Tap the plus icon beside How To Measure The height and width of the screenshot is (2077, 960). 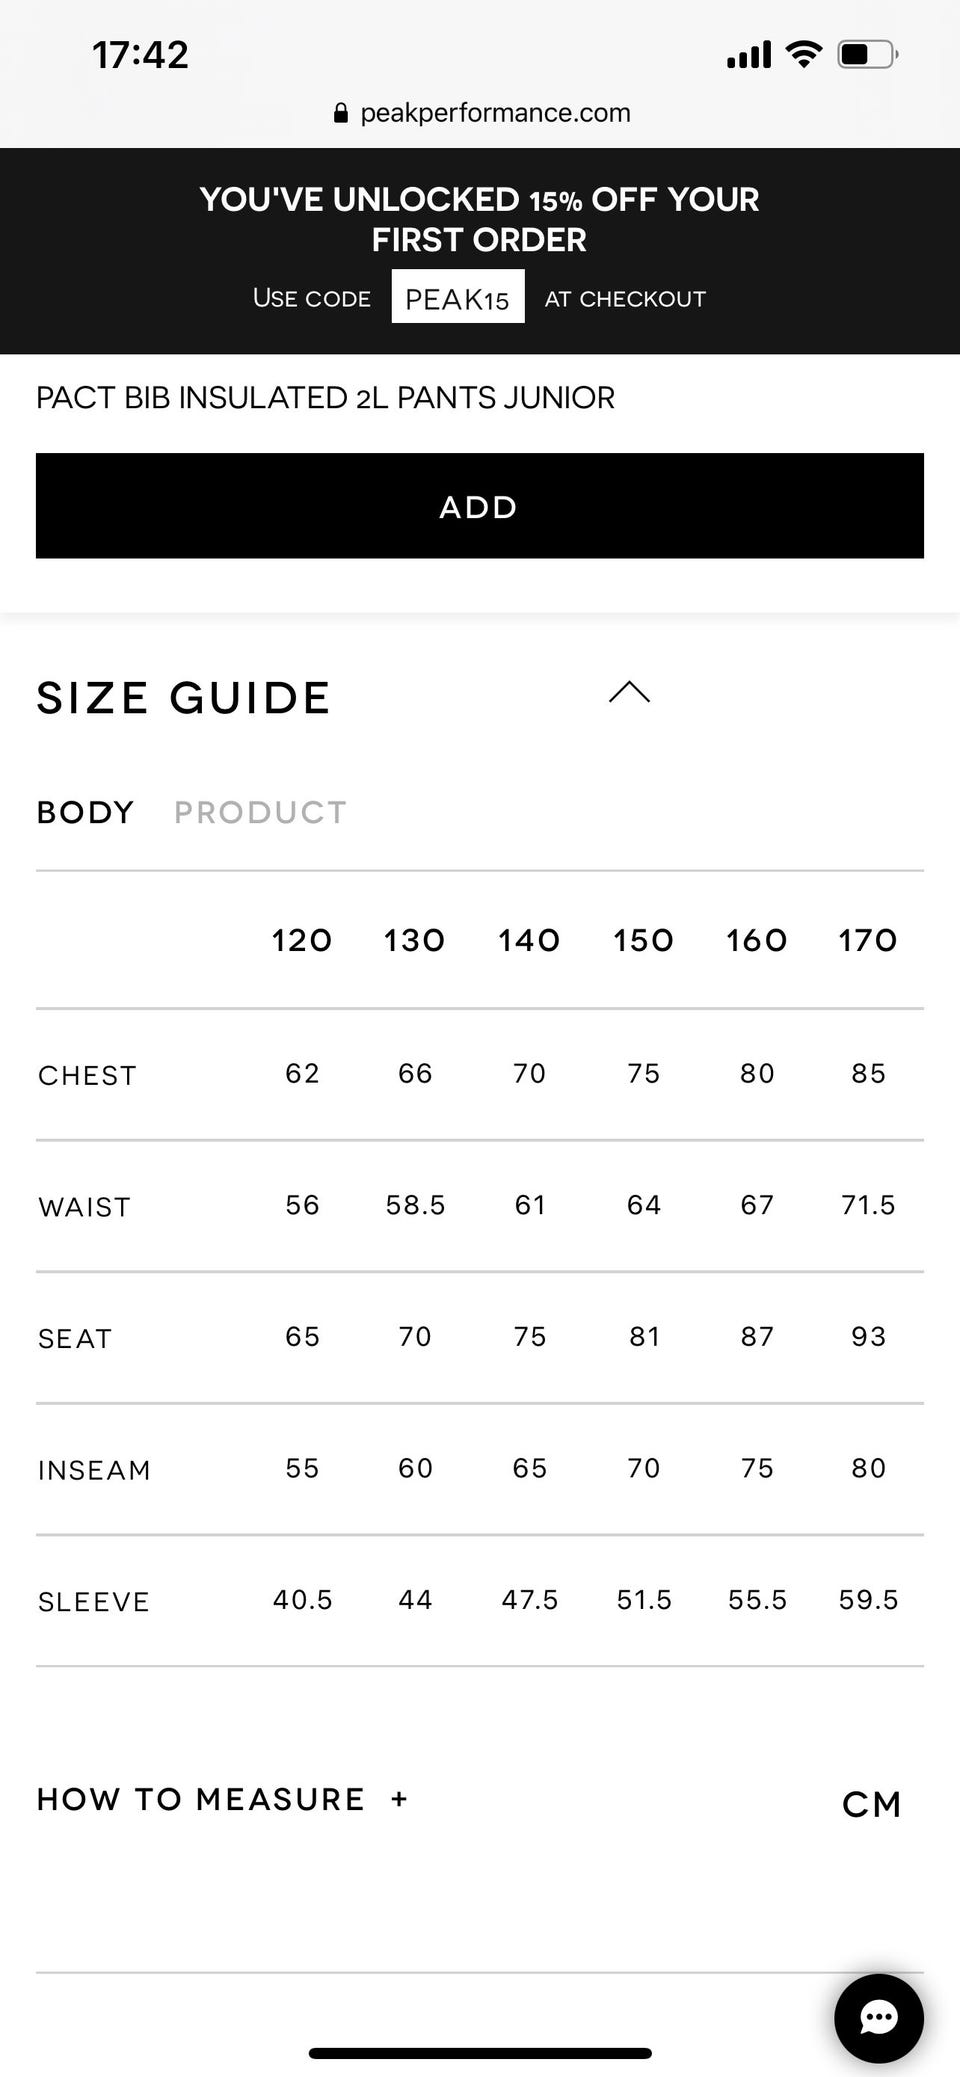[399, 1799]
